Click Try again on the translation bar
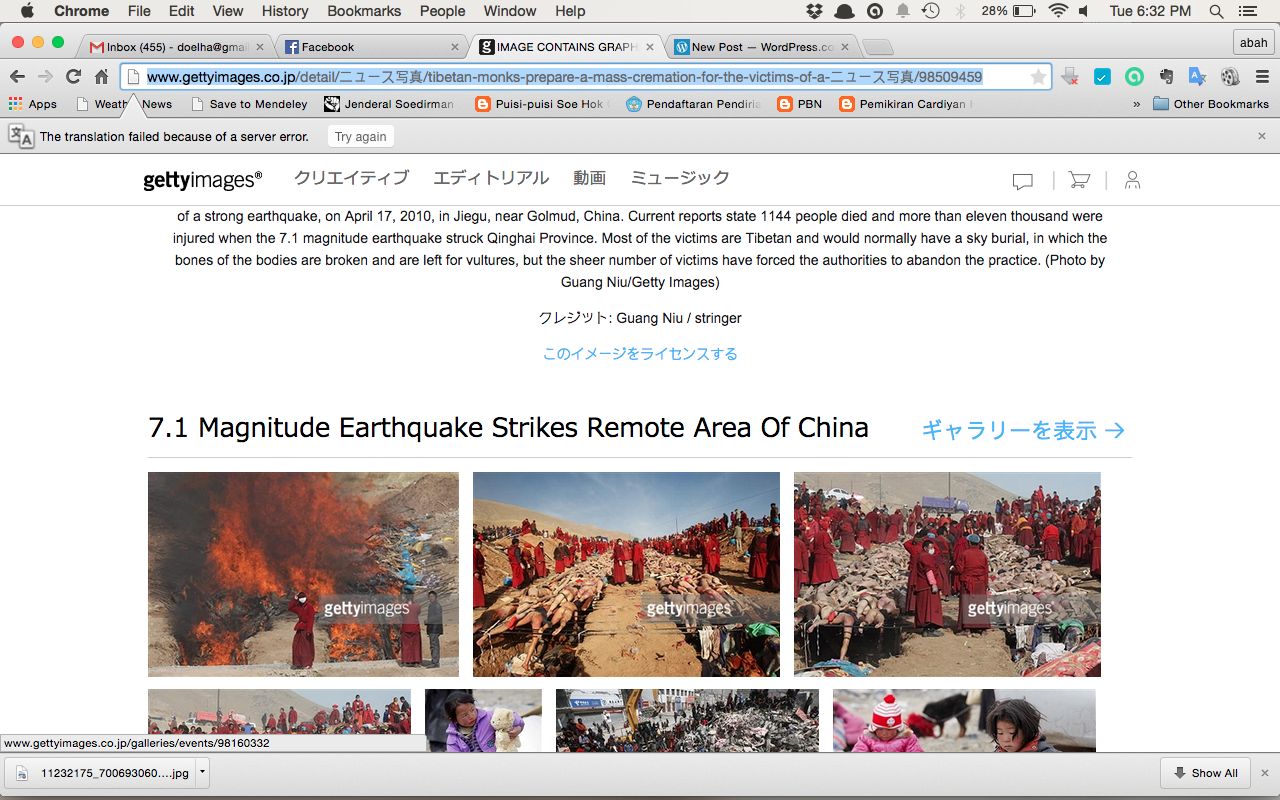The width and height of the screenshot is (1280, 800). 360,137
